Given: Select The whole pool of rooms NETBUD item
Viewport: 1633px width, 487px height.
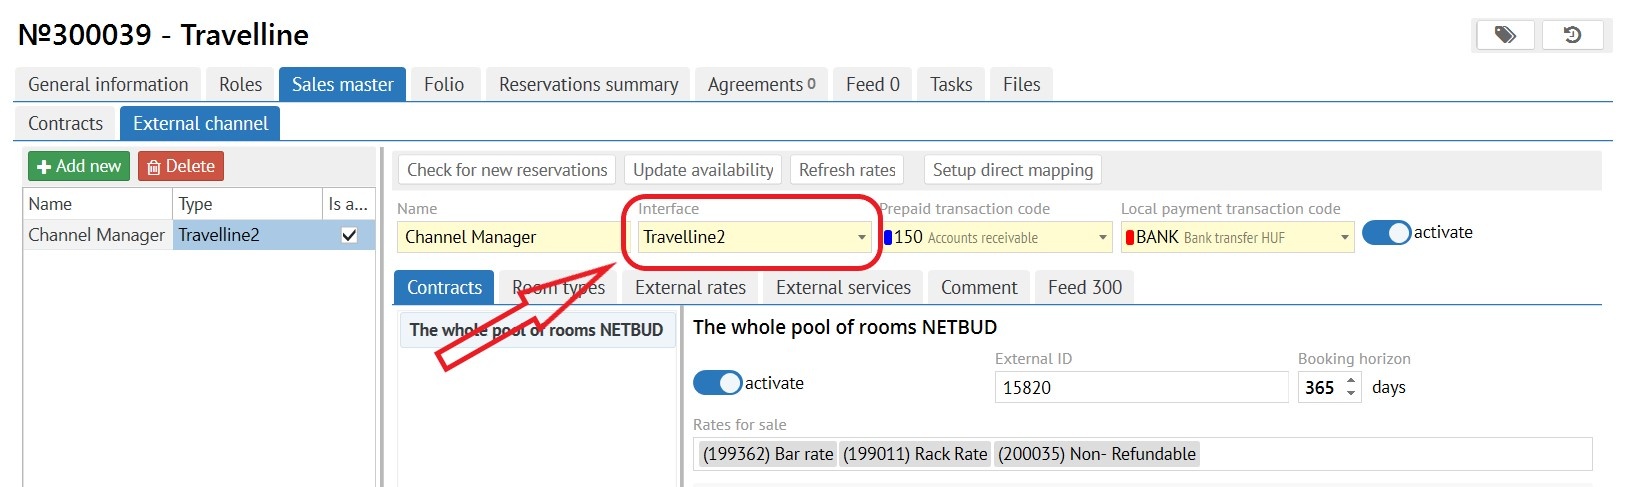Looking at the screenshot, I should point(536,330).
